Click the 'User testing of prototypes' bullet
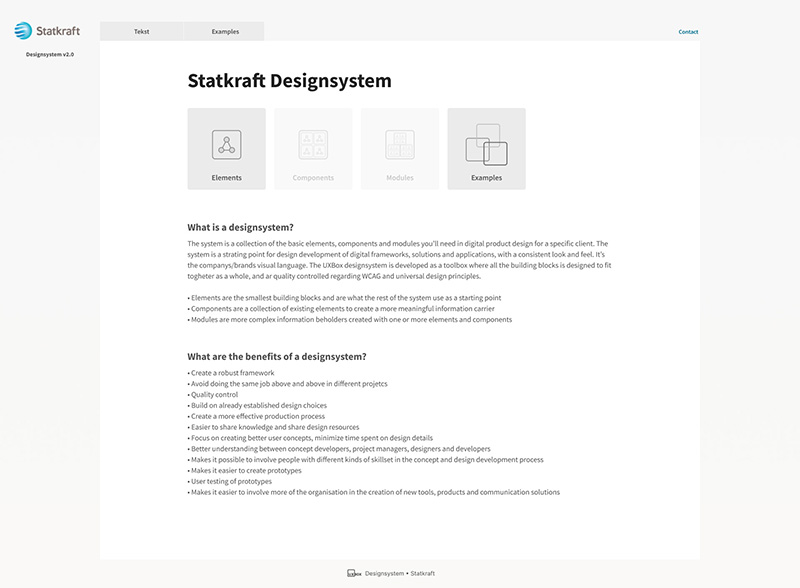The width and height of the screenshot is (800, 588). click(230, 481)
